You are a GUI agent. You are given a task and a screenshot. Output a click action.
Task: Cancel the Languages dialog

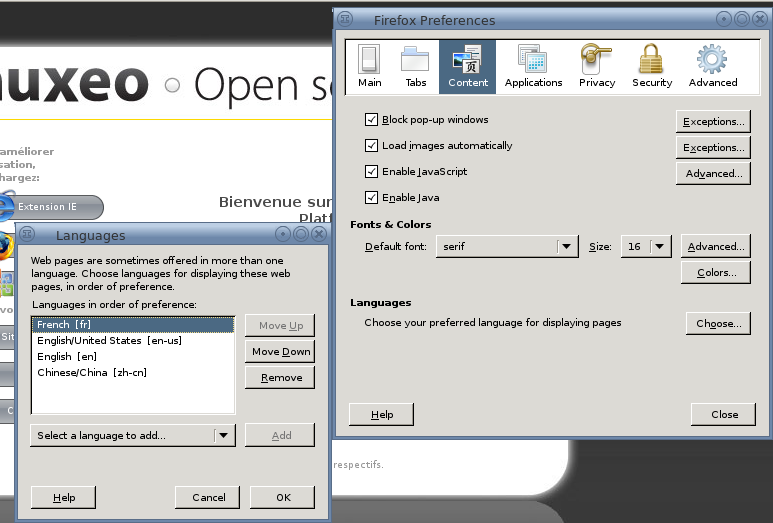pos(208,497)
